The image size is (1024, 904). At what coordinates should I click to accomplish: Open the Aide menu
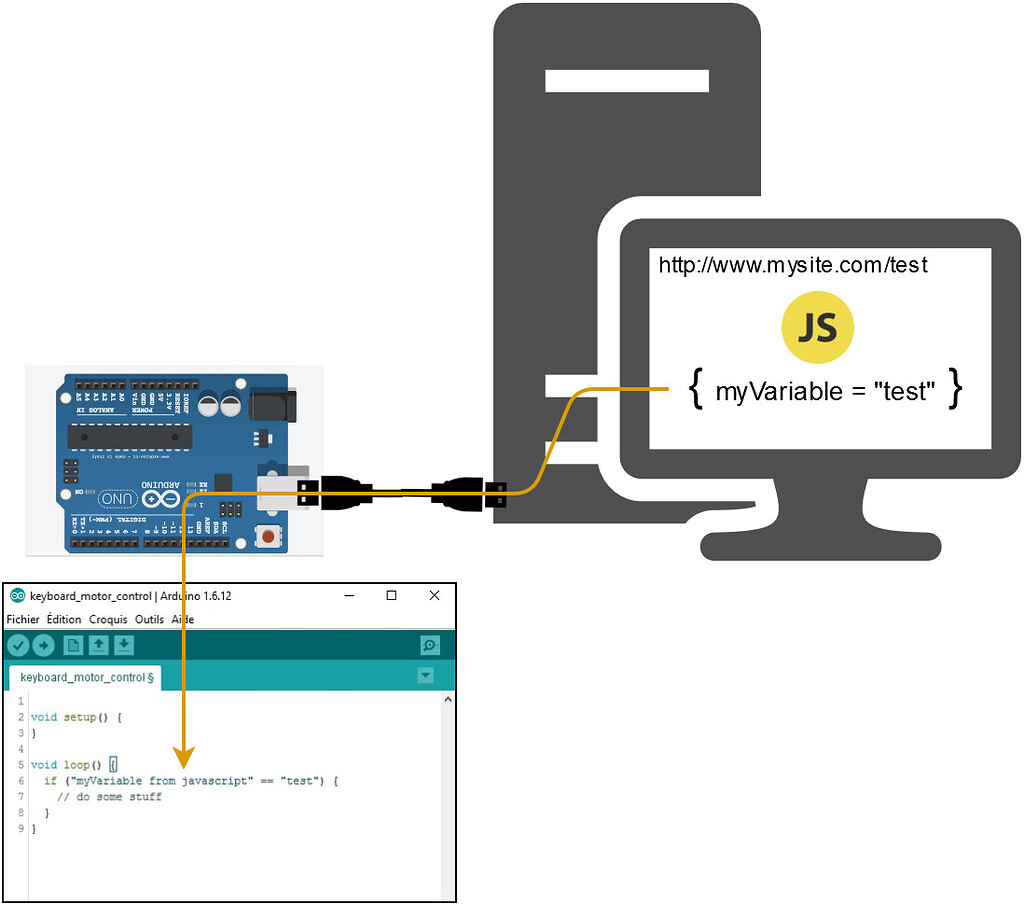pyautogui.click(x=182, y=619)
